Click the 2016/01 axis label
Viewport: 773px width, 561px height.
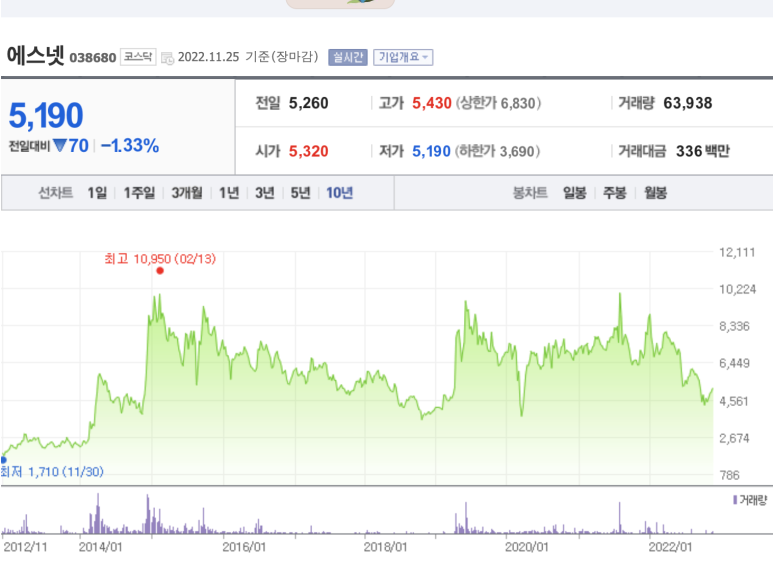pos(244,547)
